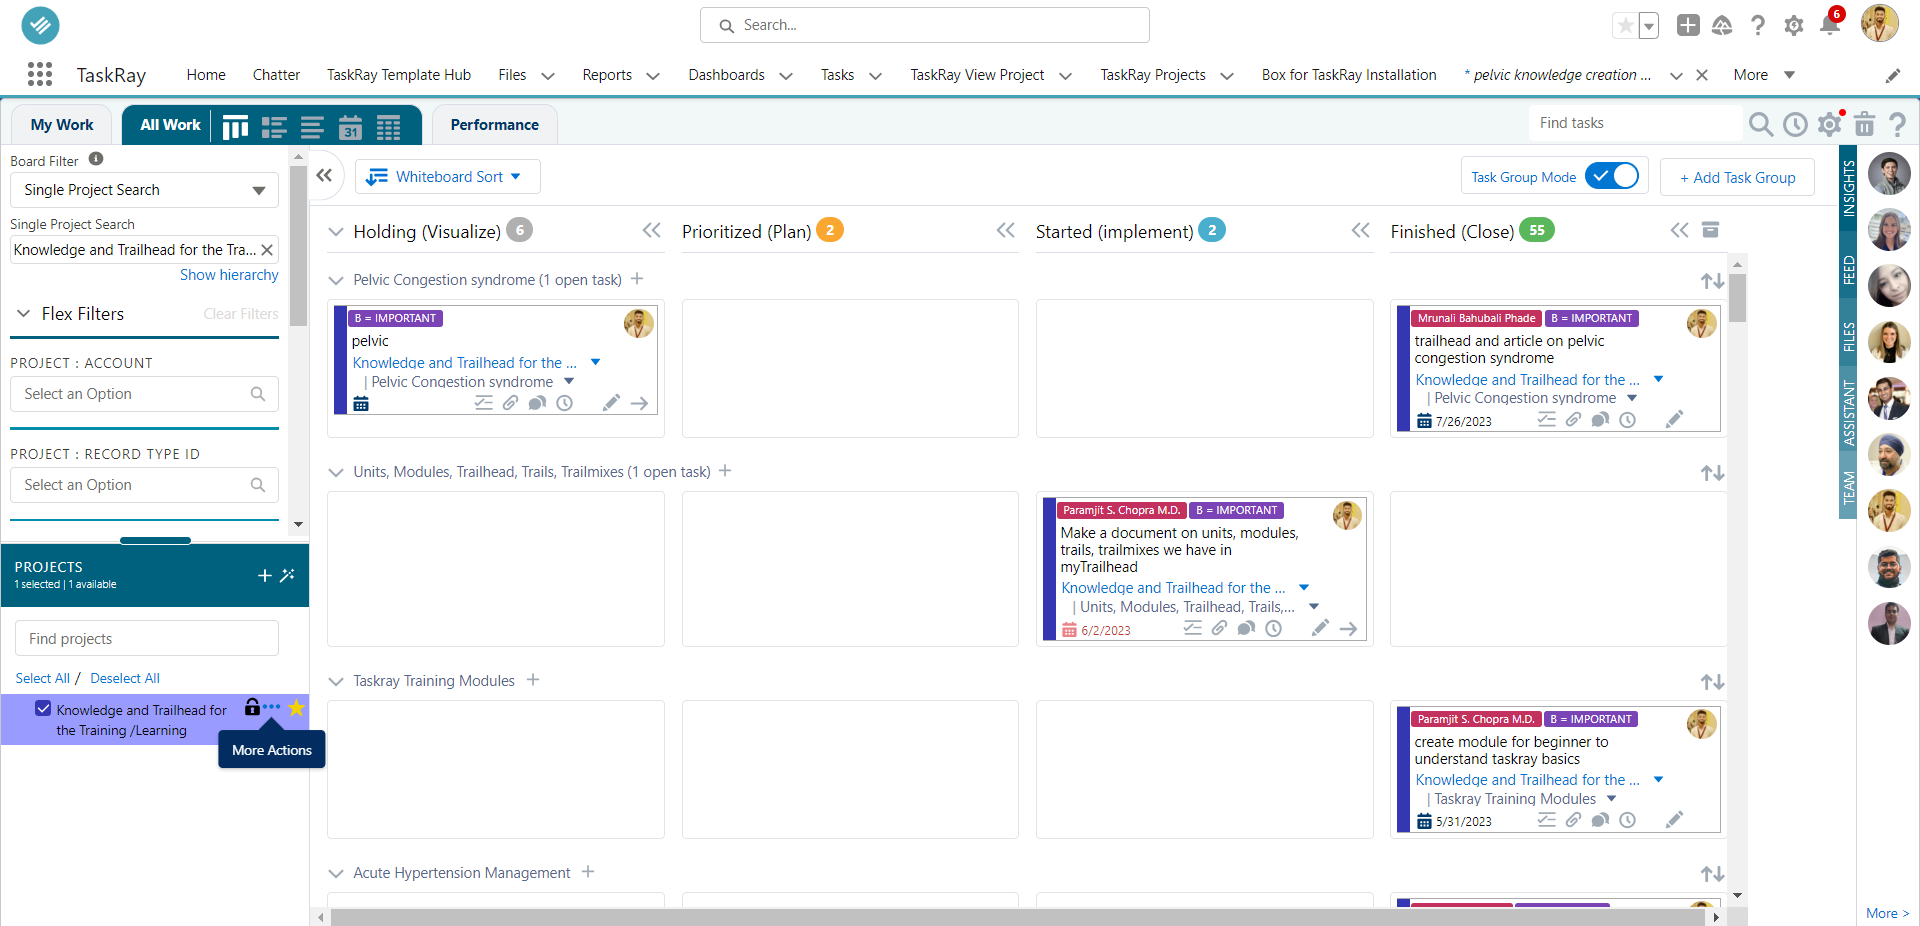
Task: Open the Single Project Search board filter dropdown
Action: point(144,189)
